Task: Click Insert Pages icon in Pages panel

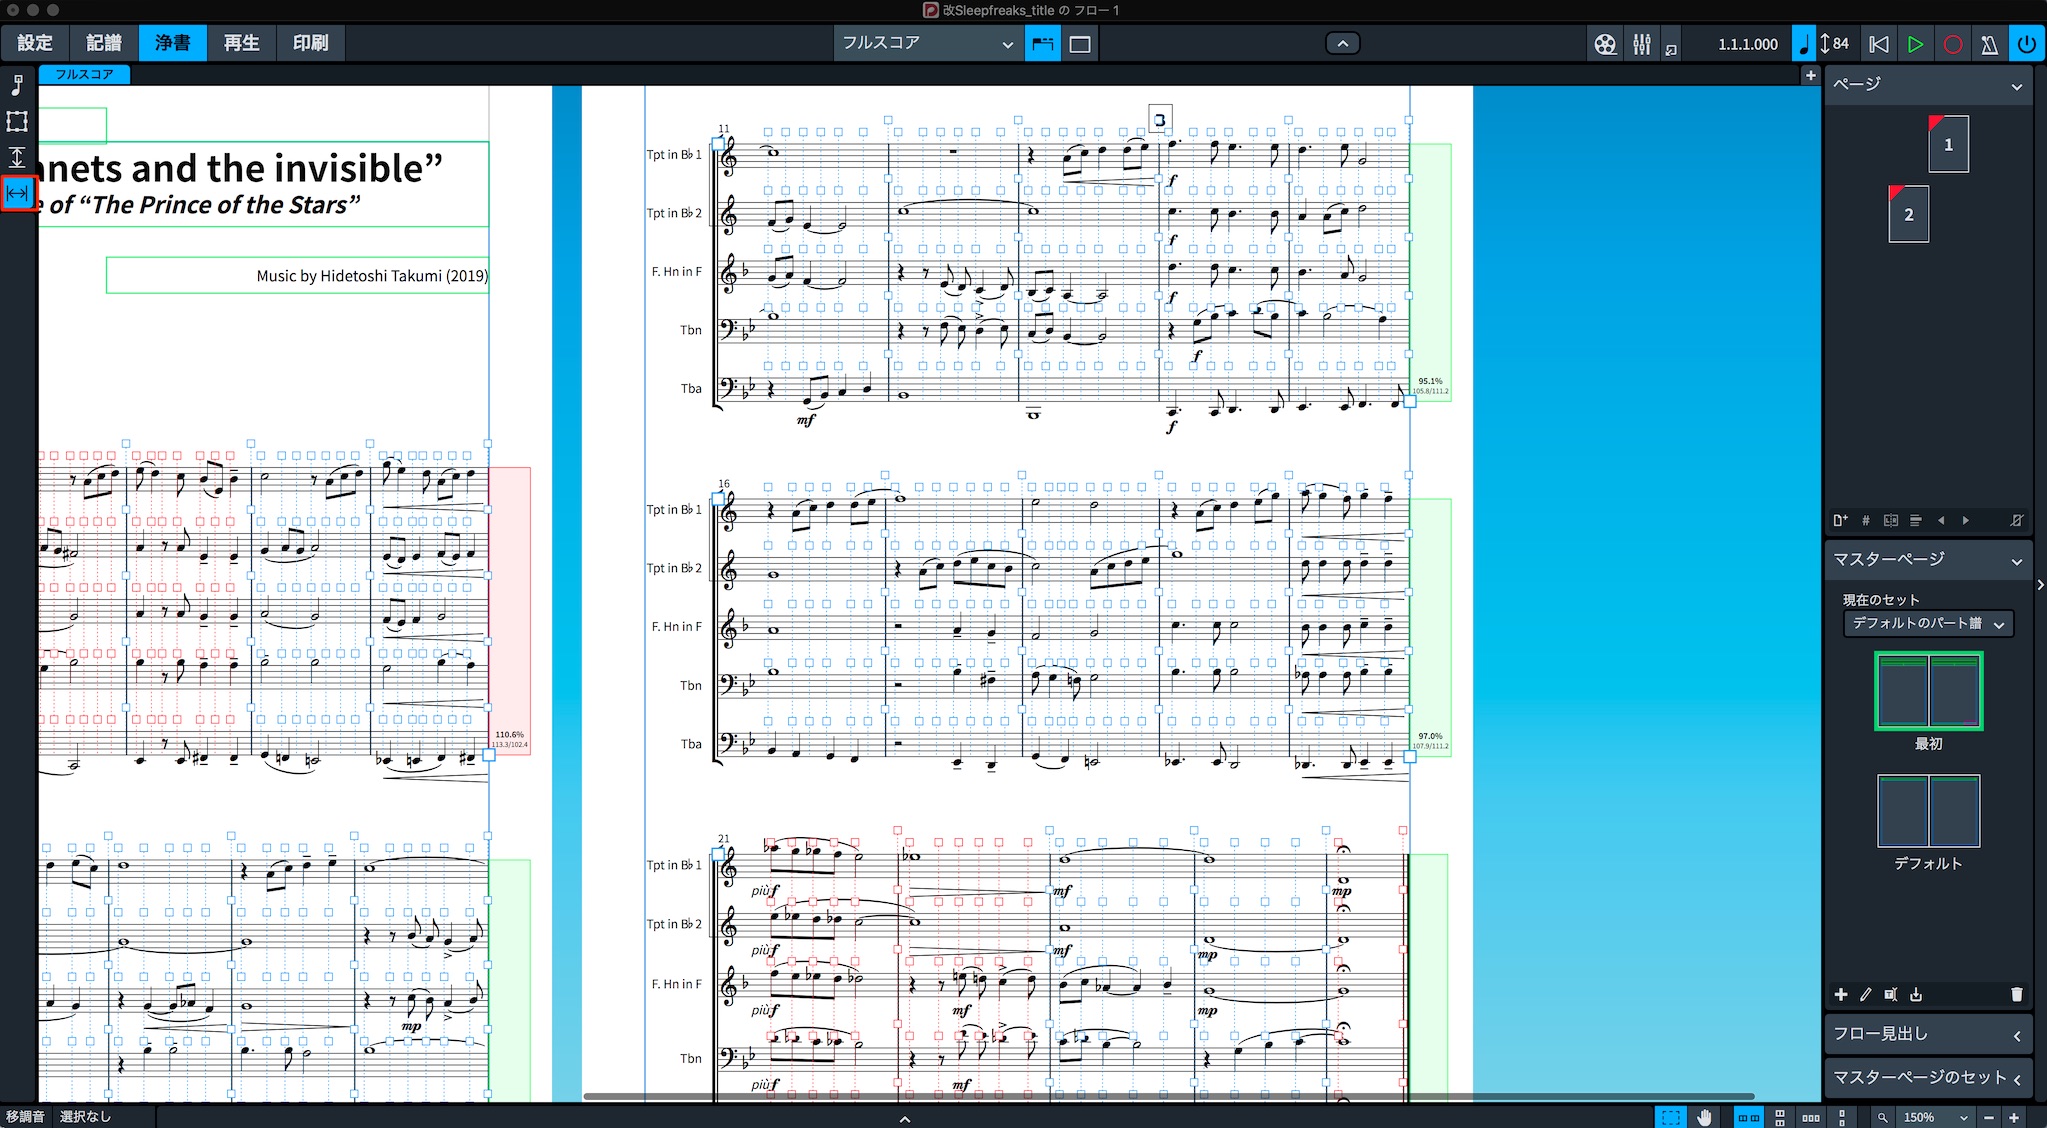Action: [x=1840, y=521]
